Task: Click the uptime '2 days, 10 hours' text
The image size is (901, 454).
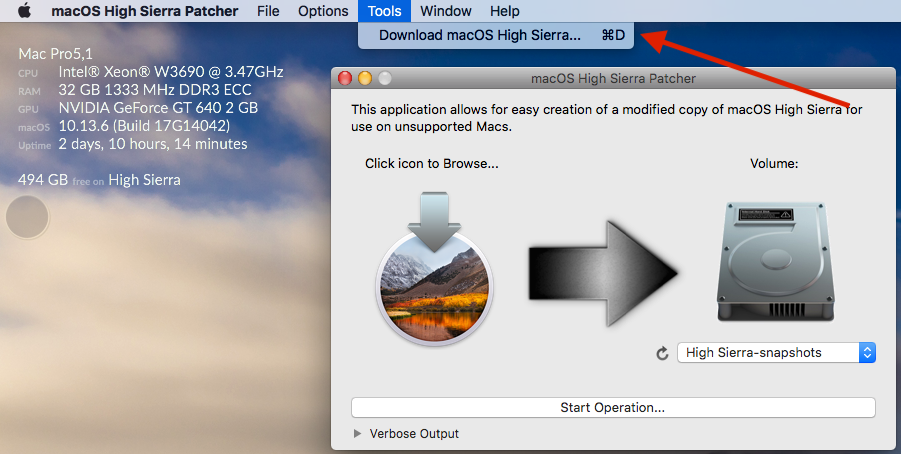Action: point(153,144)
